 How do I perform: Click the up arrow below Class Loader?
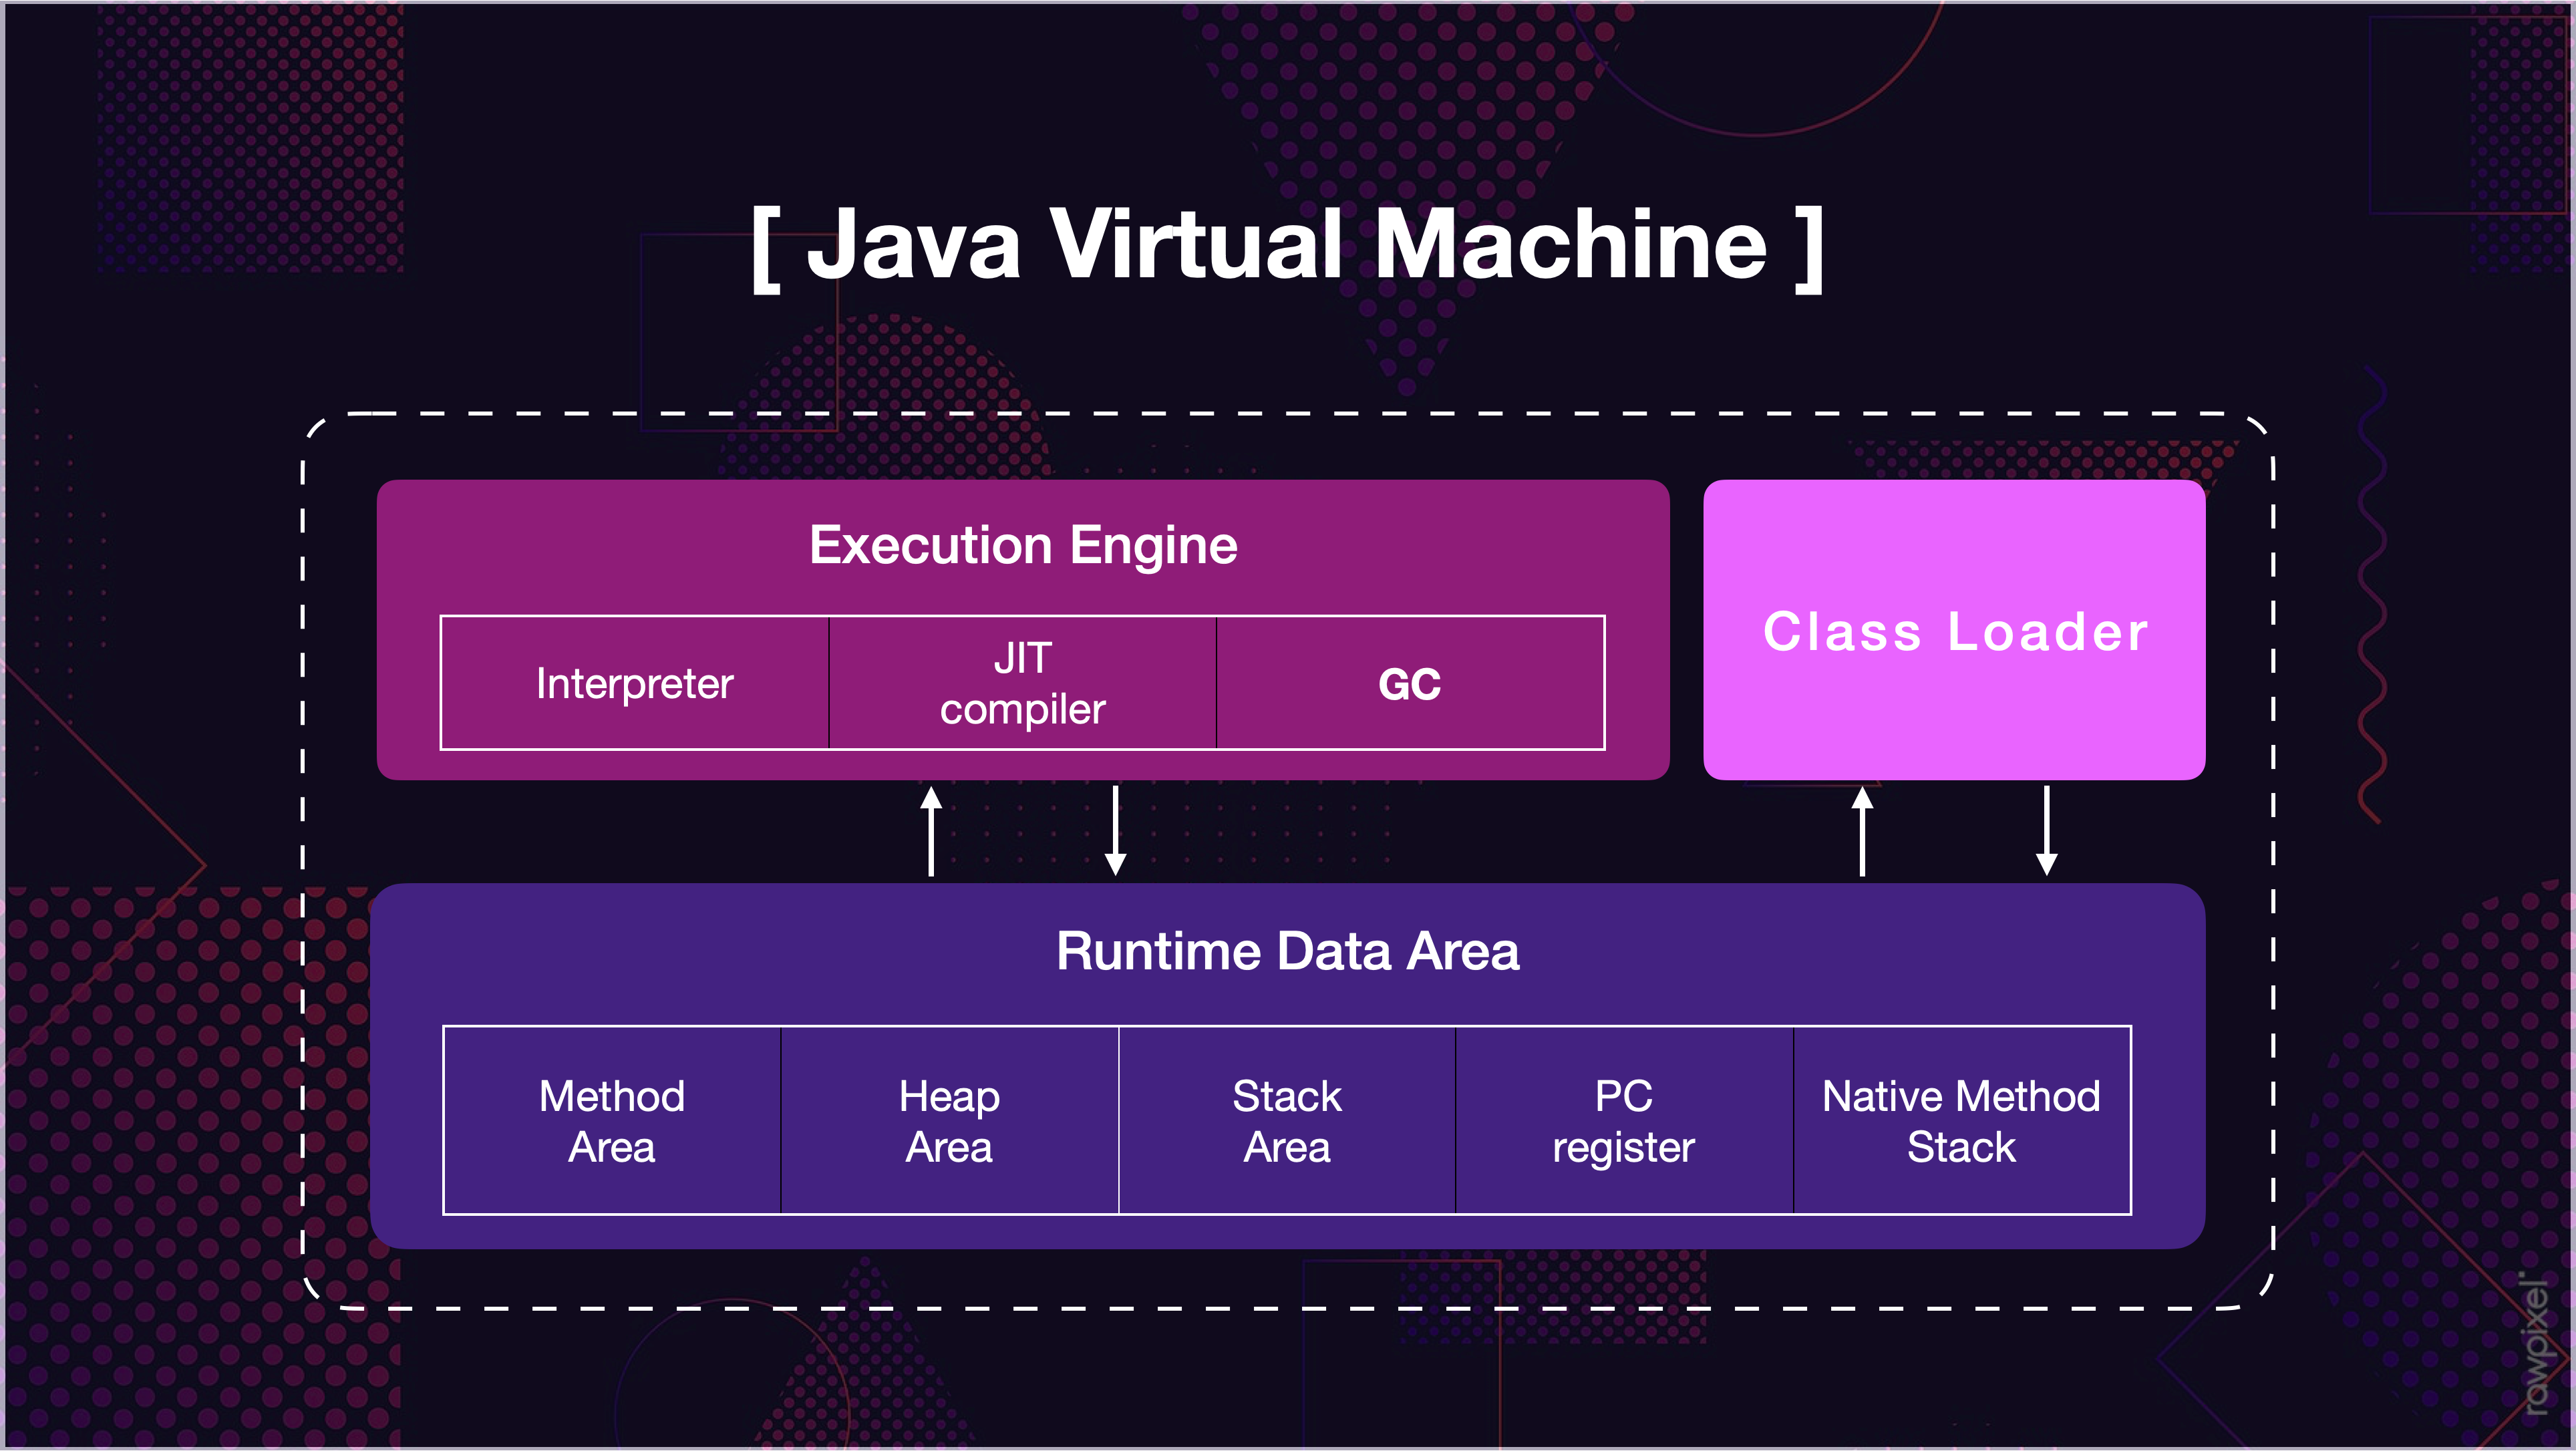point(1862,831)
